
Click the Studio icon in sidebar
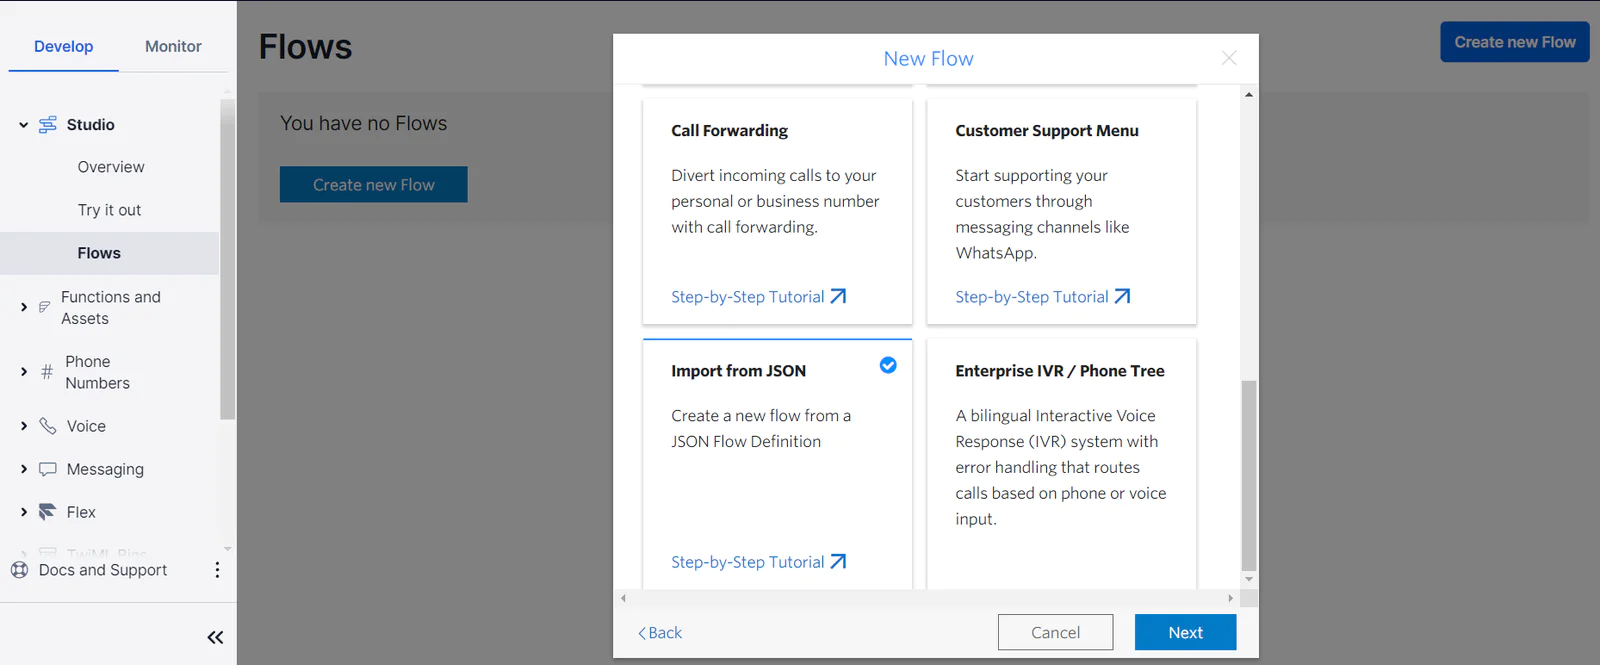pyautogui.click(x=47, y=125)
